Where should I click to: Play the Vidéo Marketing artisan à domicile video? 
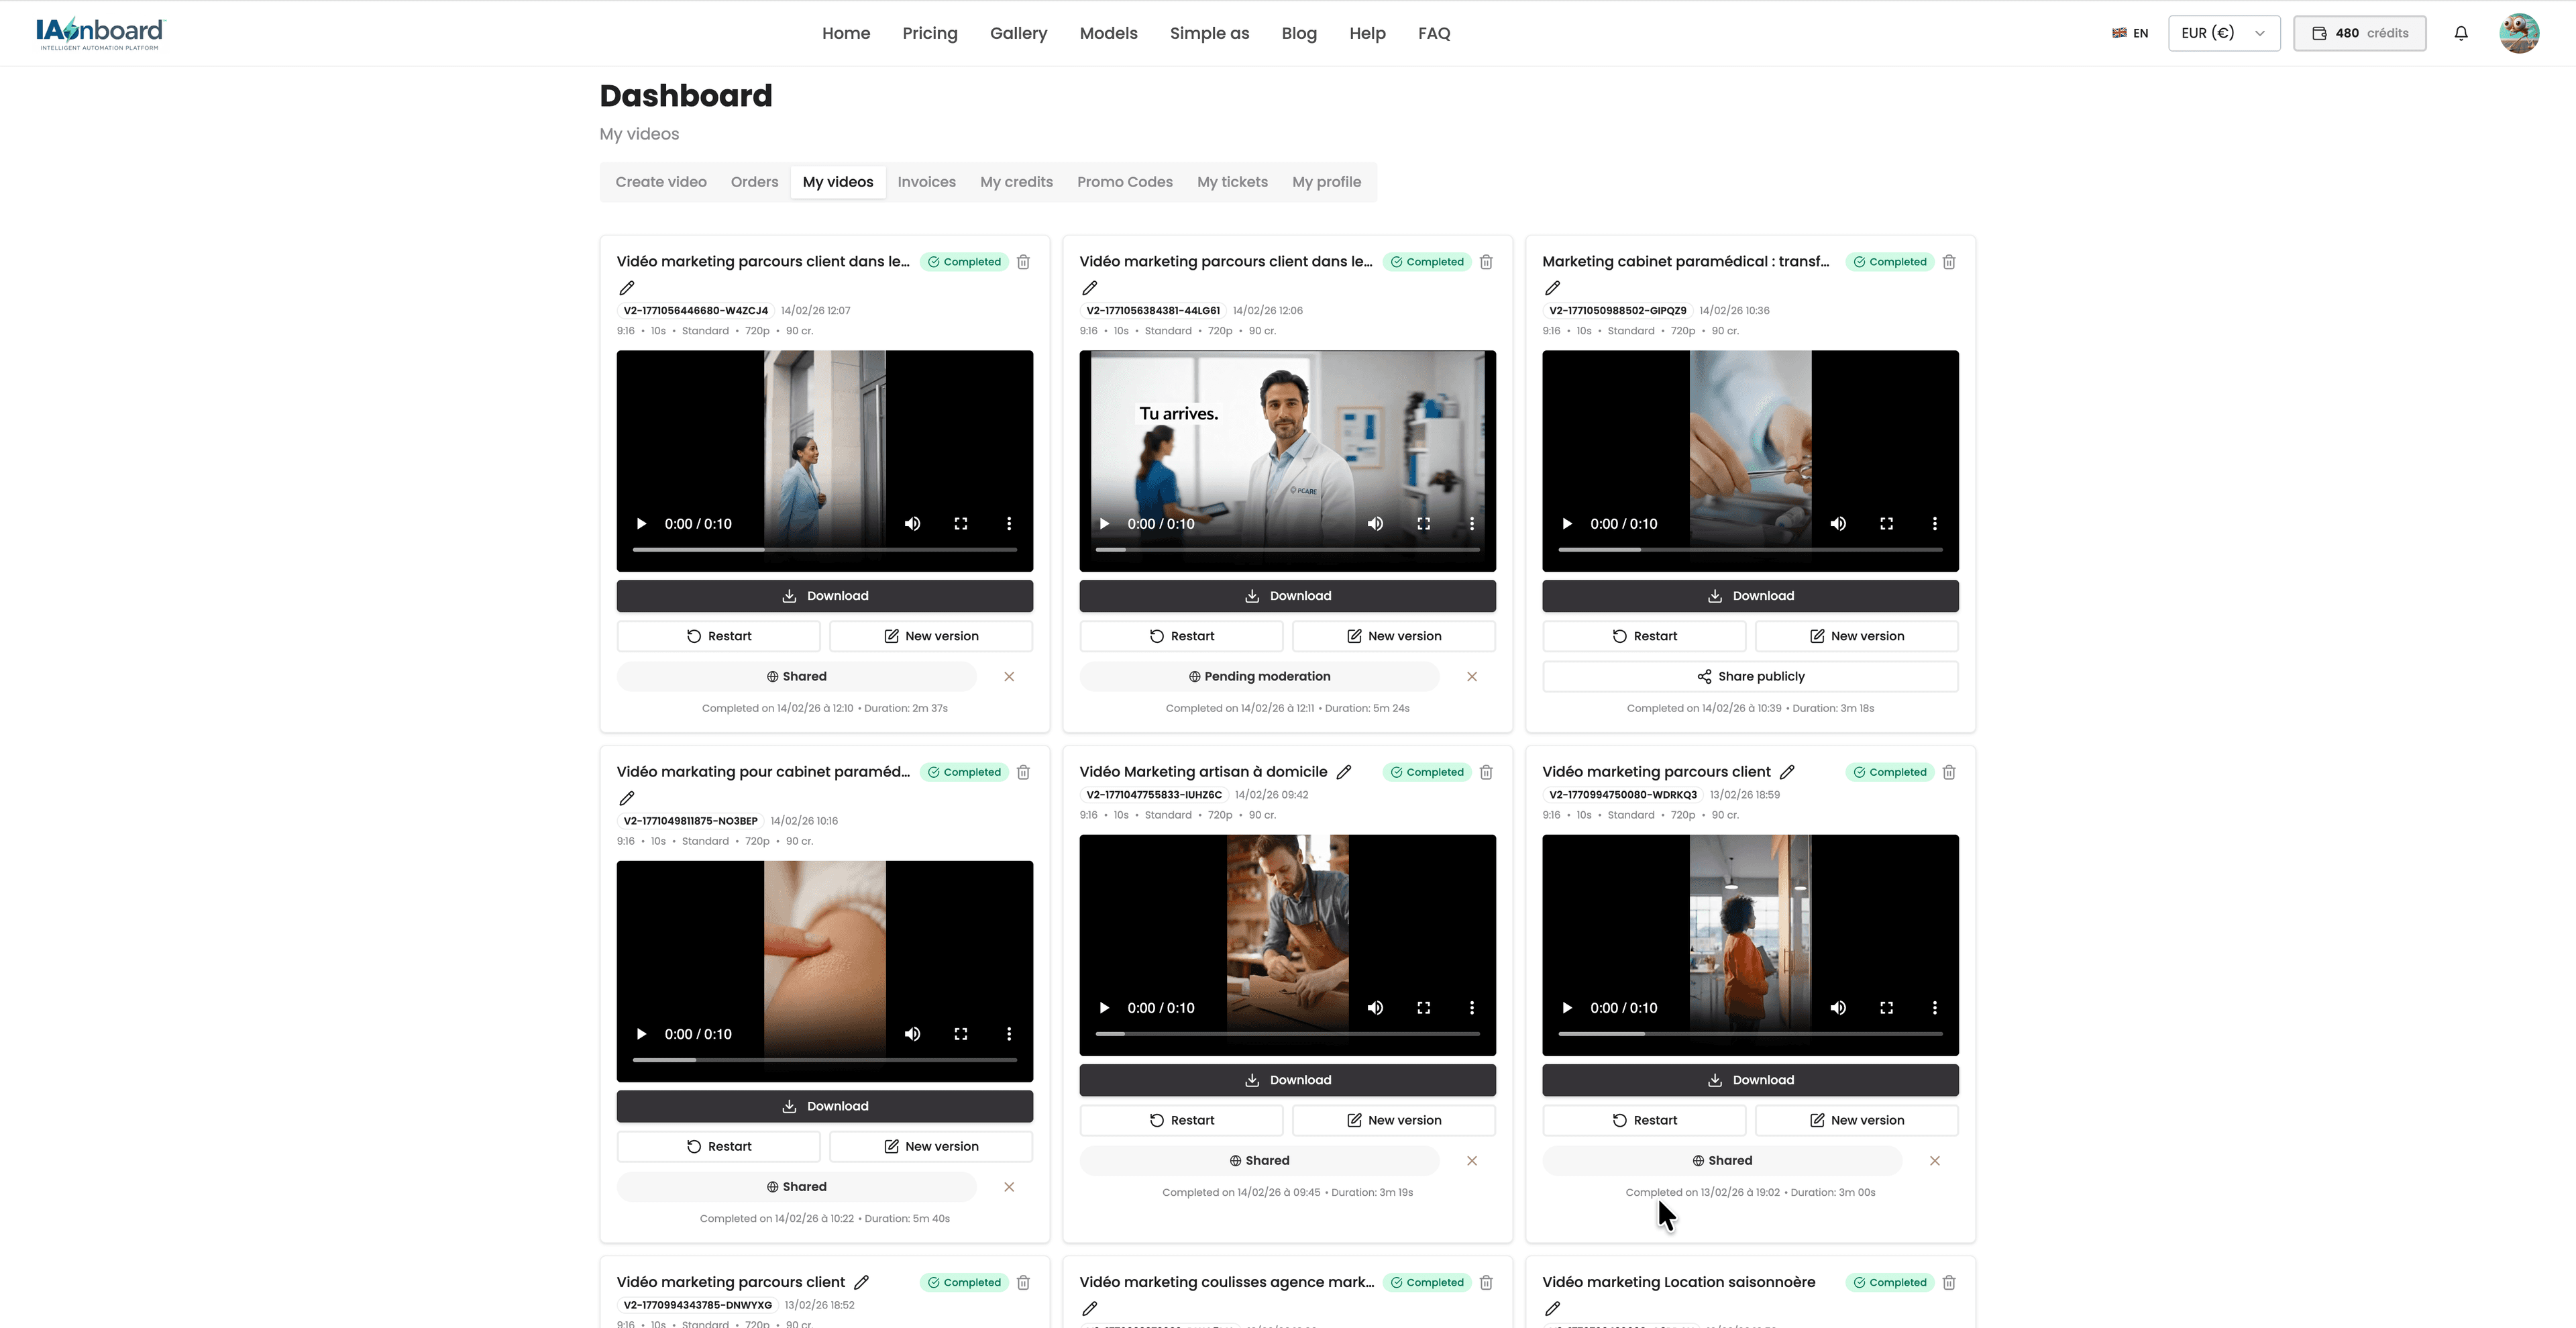point(1104,1008)
